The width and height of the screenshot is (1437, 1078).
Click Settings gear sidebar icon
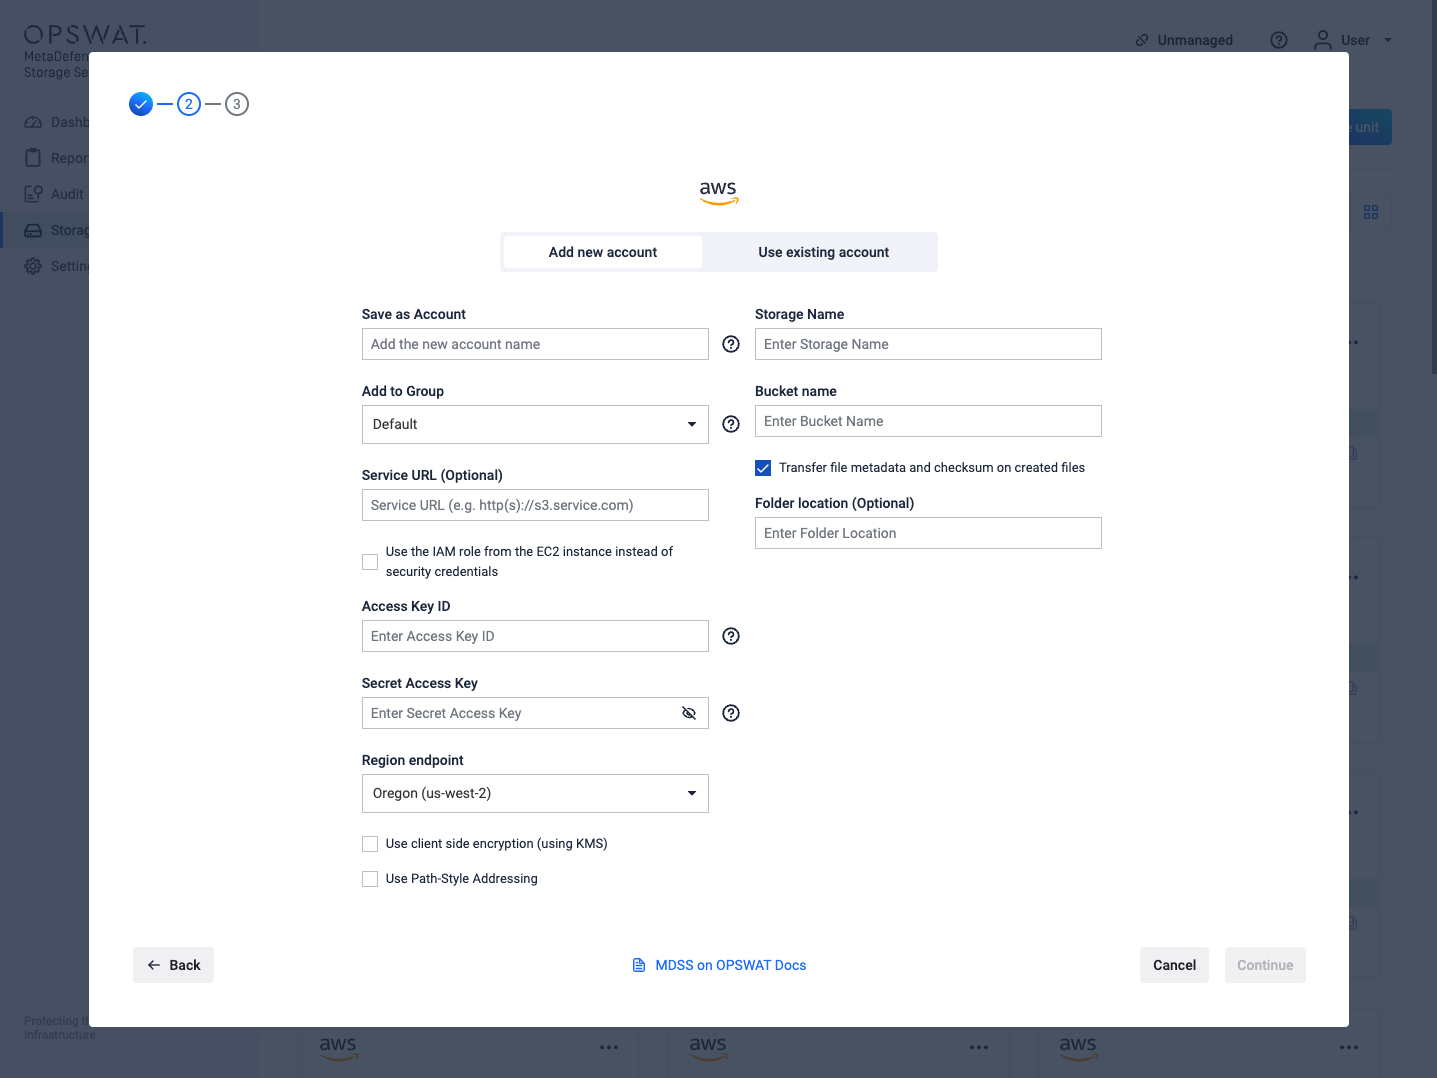(33, 266)
